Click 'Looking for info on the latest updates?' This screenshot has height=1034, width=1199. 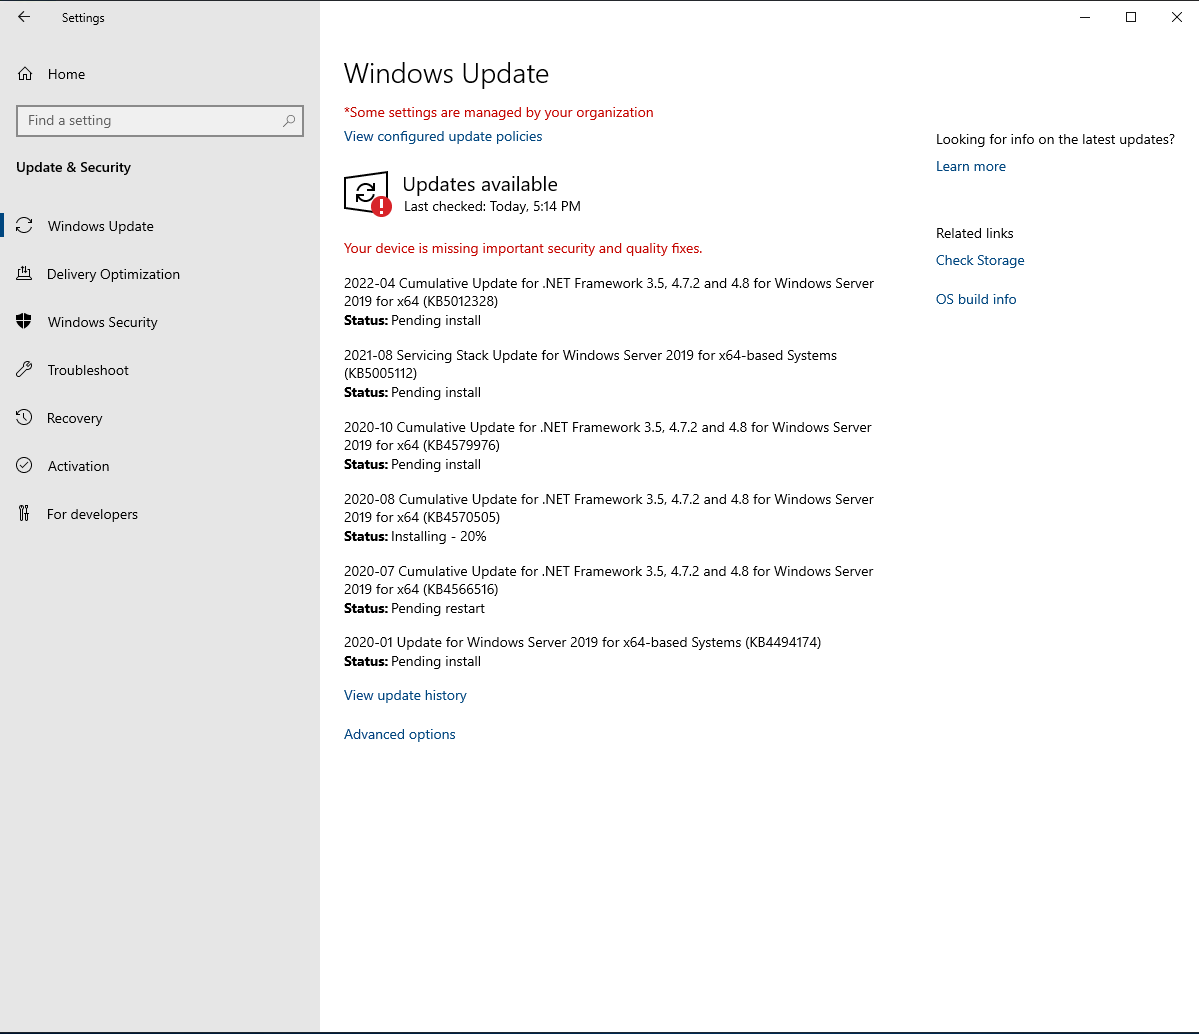point(1055,139)
